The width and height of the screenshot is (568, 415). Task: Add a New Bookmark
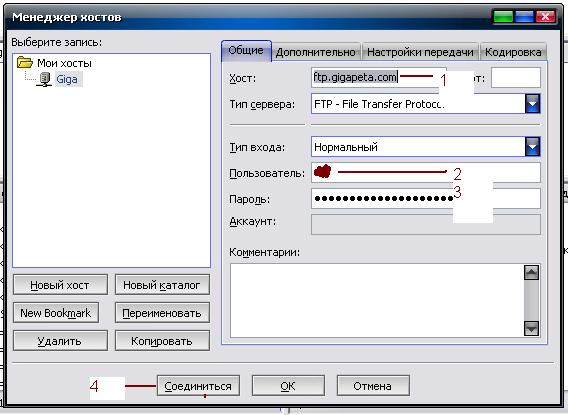click(x=56, y=313)
